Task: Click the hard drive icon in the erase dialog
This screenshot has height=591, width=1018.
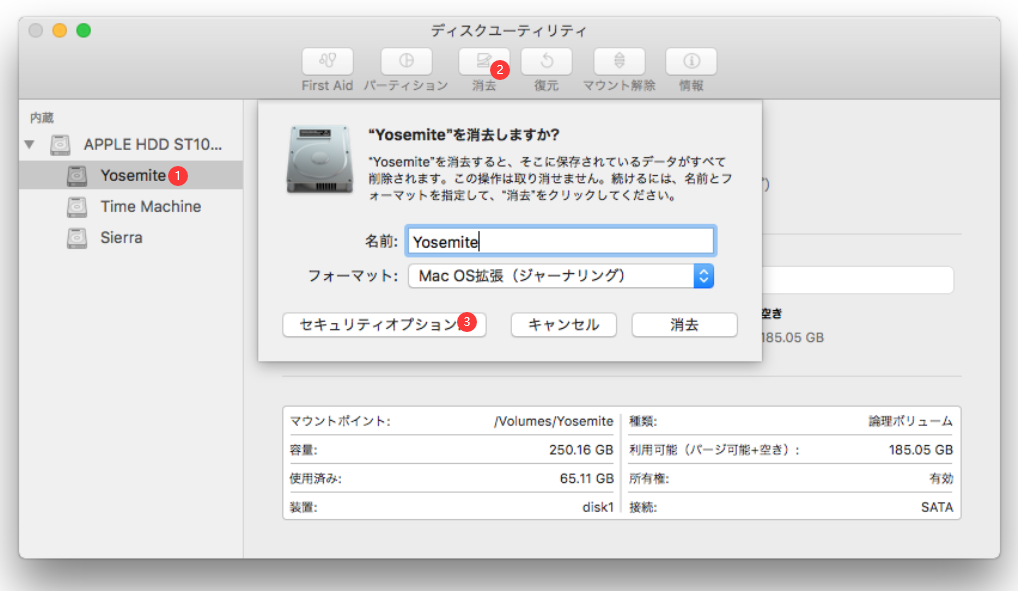Action: (320, 160)
